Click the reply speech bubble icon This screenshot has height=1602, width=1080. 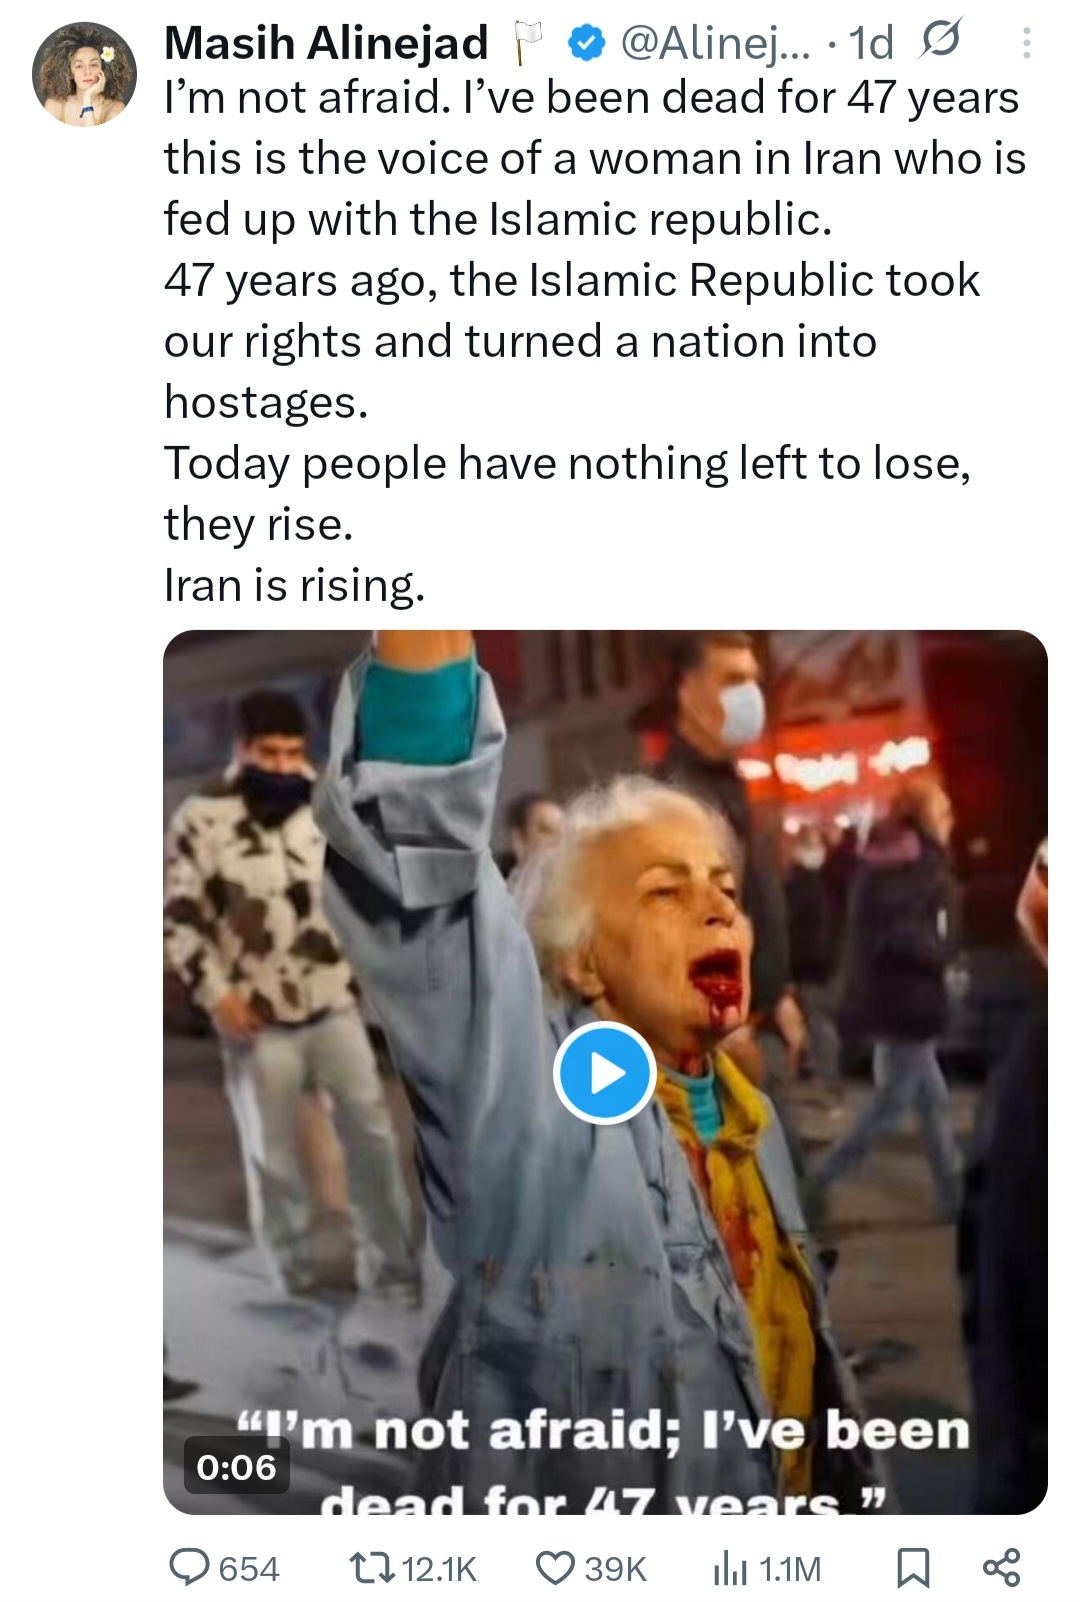(189, 1567)
